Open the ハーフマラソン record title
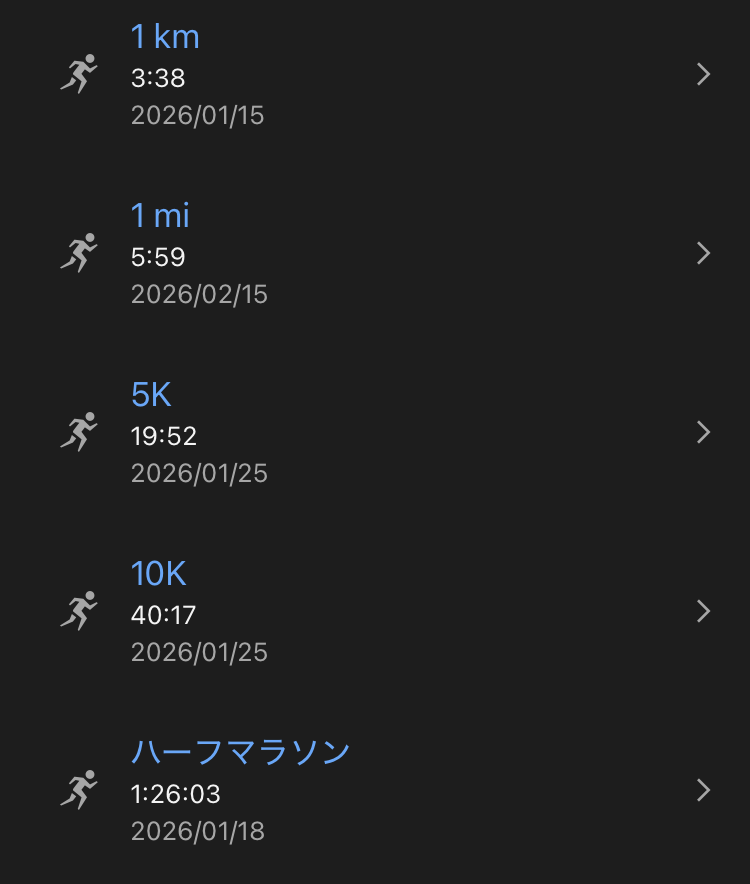The width and height of the screenshot is (750, 884). click(x=240, y=752)
